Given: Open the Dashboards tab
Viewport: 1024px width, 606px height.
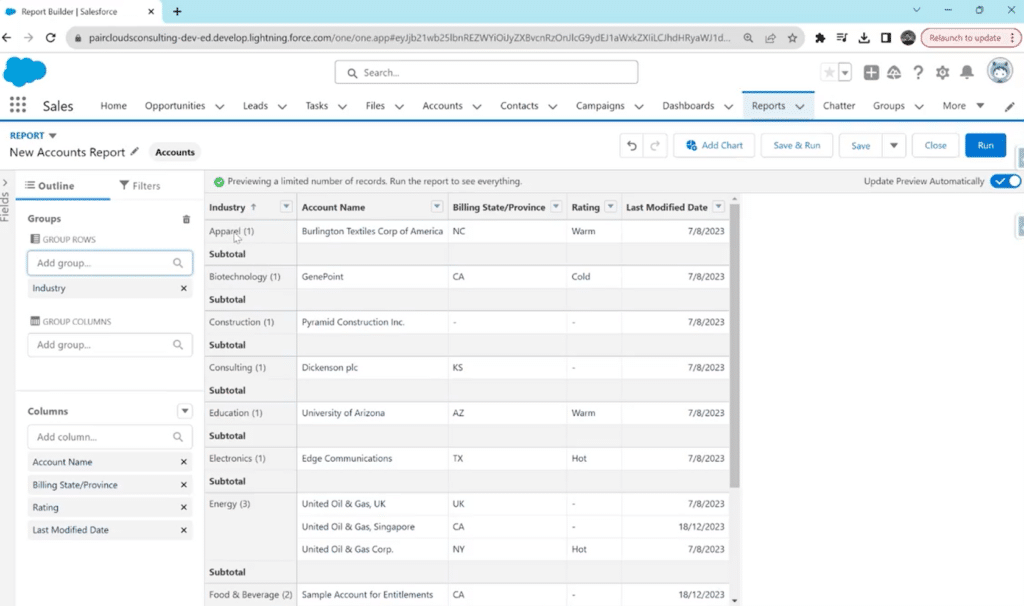Looking at the screenshot, I should [x=688, y=106].
